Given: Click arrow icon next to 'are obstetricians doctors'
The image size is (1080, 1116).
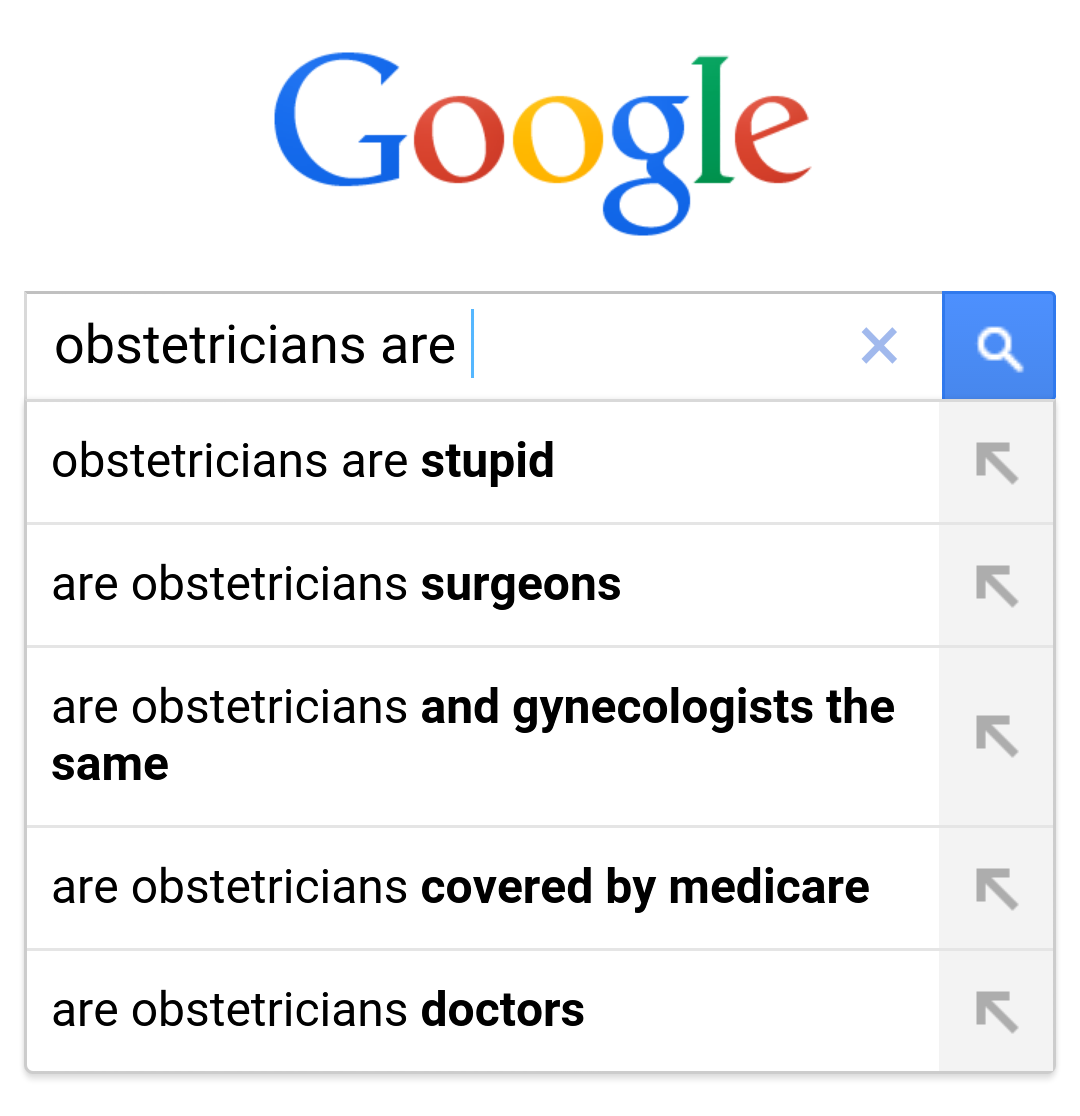Looking at the screenshot, I should [x=996, y=1011].
